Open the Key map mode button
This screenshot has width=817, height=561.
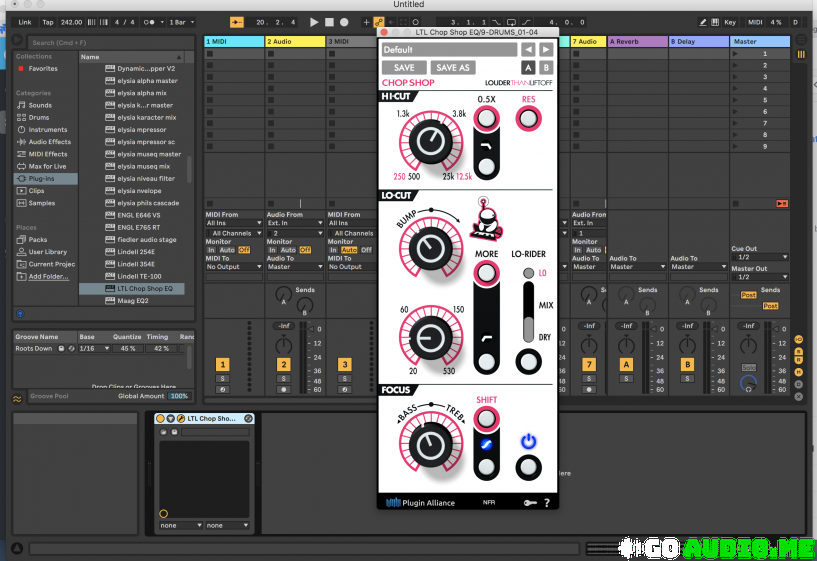[730, 22]
